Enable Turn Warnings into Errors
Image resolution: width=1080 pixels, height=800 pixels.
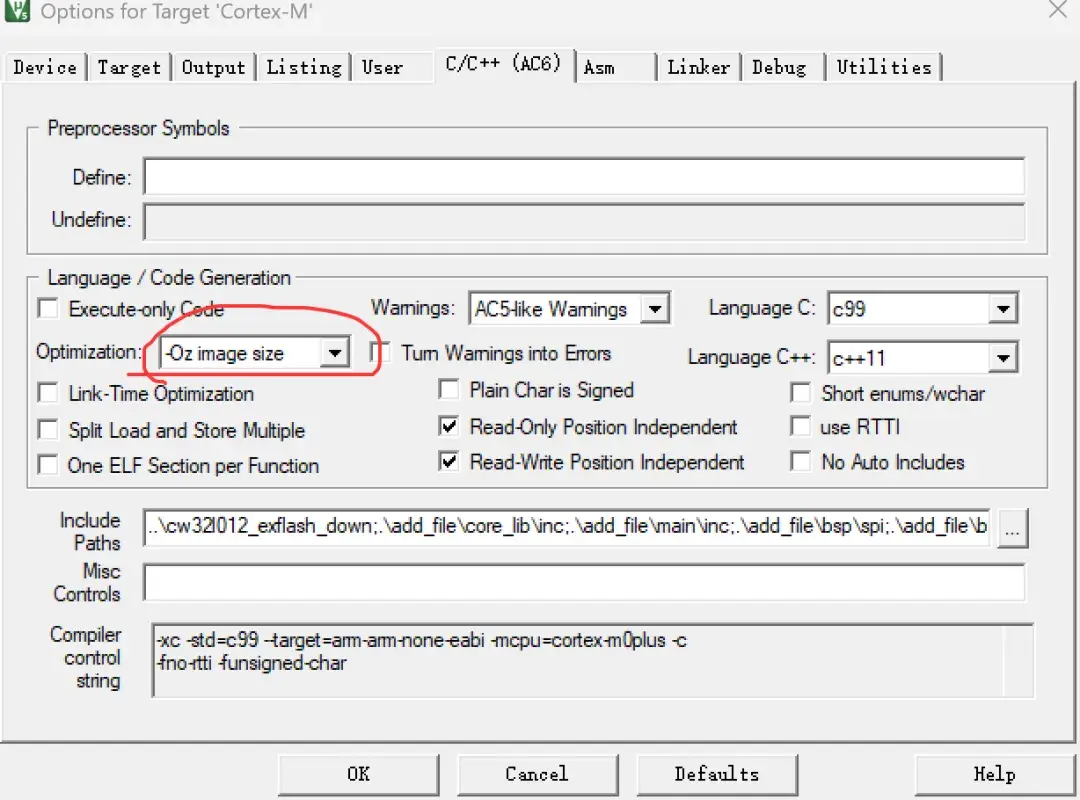pos(381,353)
